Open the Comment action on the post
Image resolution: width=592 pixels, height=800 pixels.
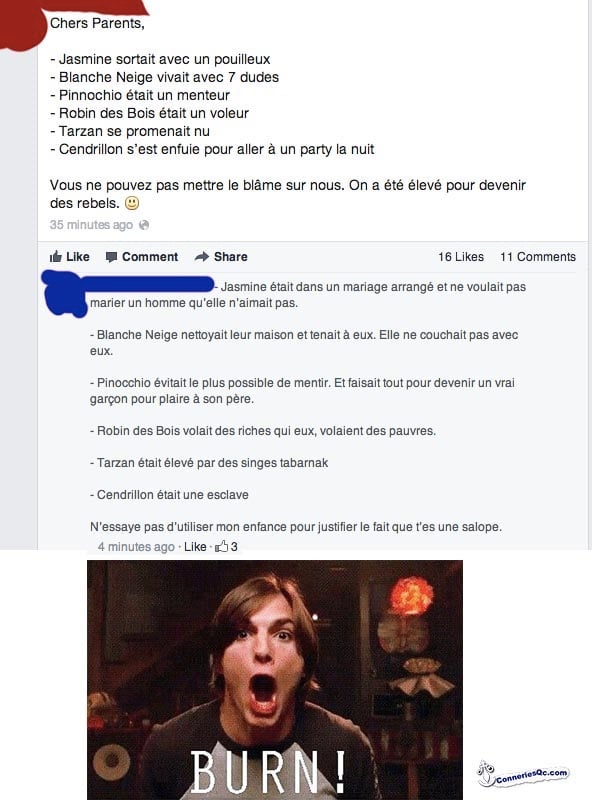tap(150, 257)
